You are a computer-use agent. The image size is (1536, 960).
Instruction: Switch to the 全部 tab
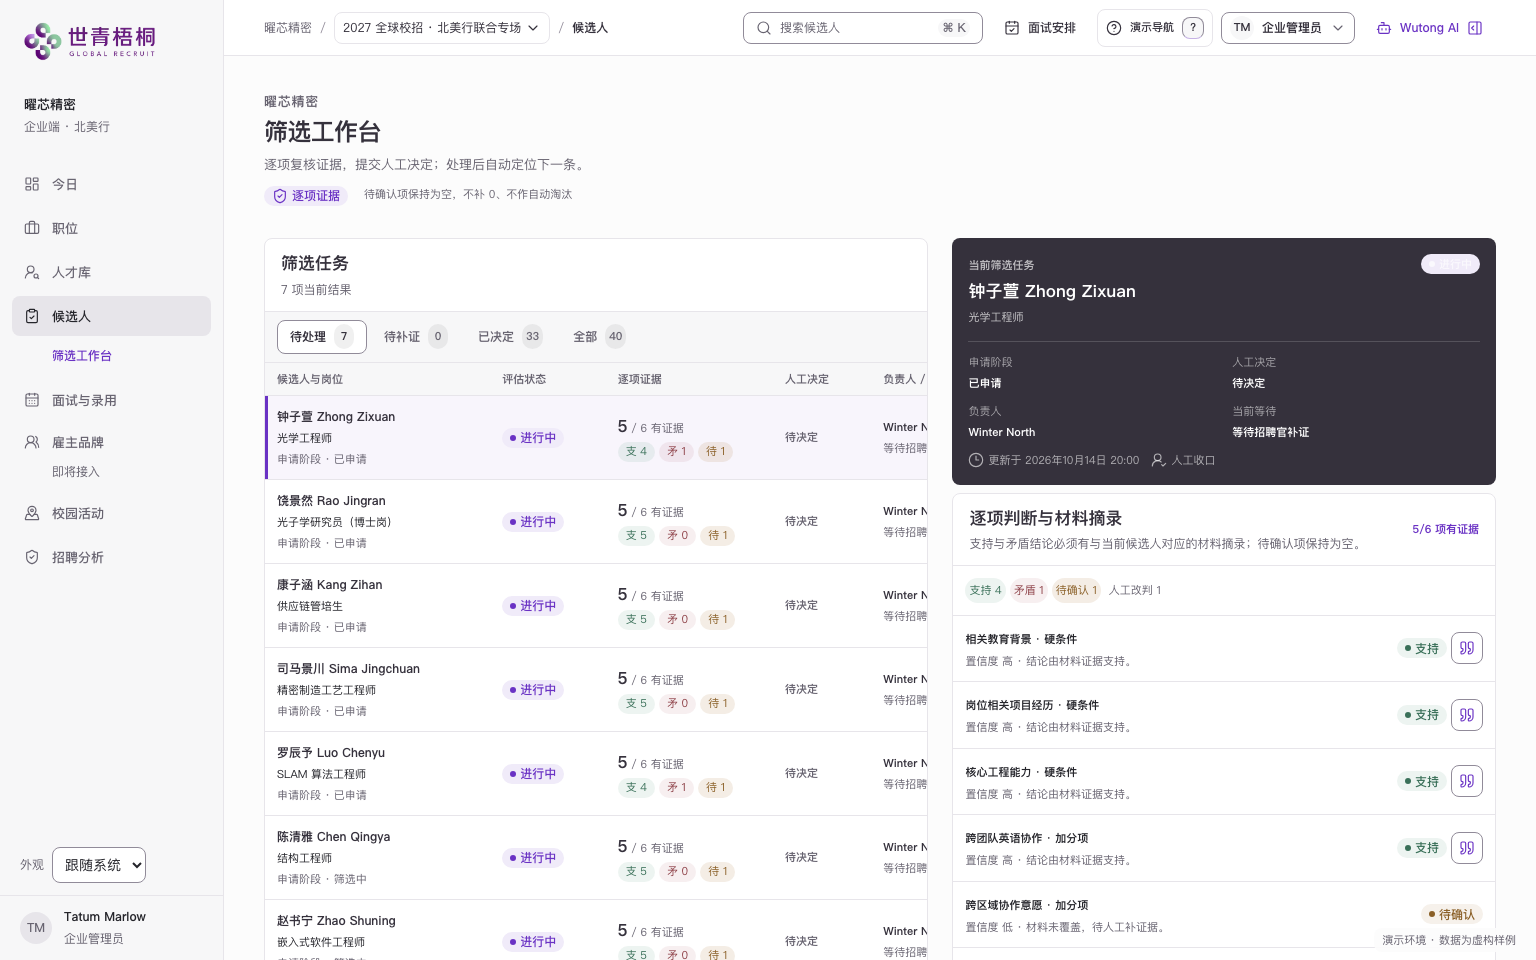(599, 337)
